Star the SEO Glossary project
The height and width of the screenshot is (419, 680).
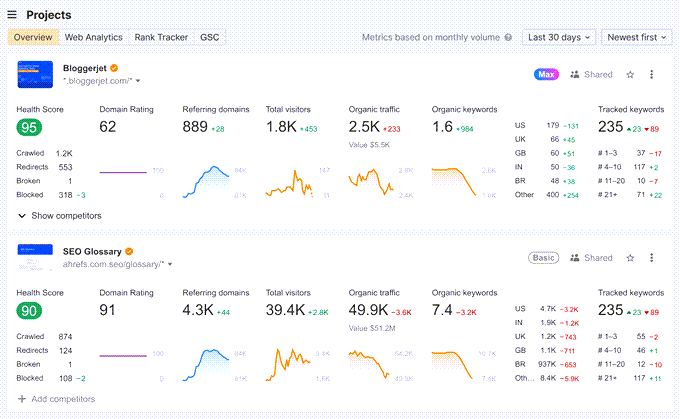(x=630, y=258)
